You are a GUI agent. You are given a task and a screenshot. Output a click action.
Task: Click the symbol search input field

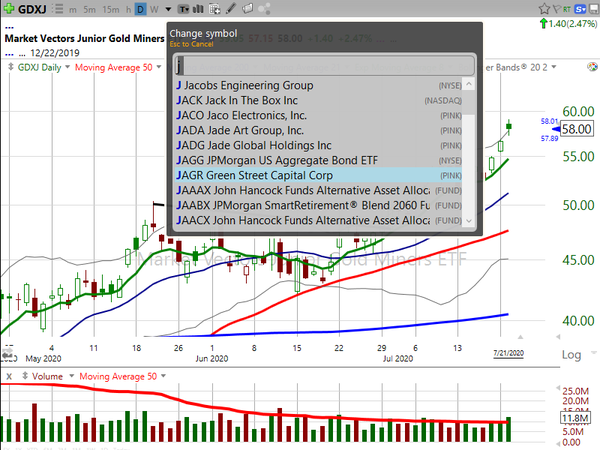coord(322,66)
